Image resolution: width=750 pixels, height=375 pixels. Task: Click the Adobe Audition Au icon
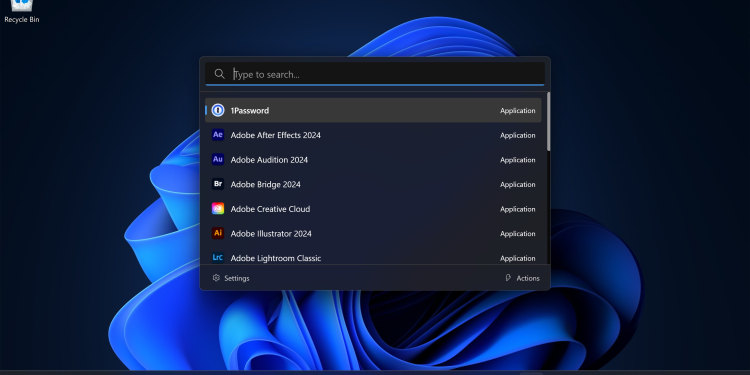(x=218, y=159)
